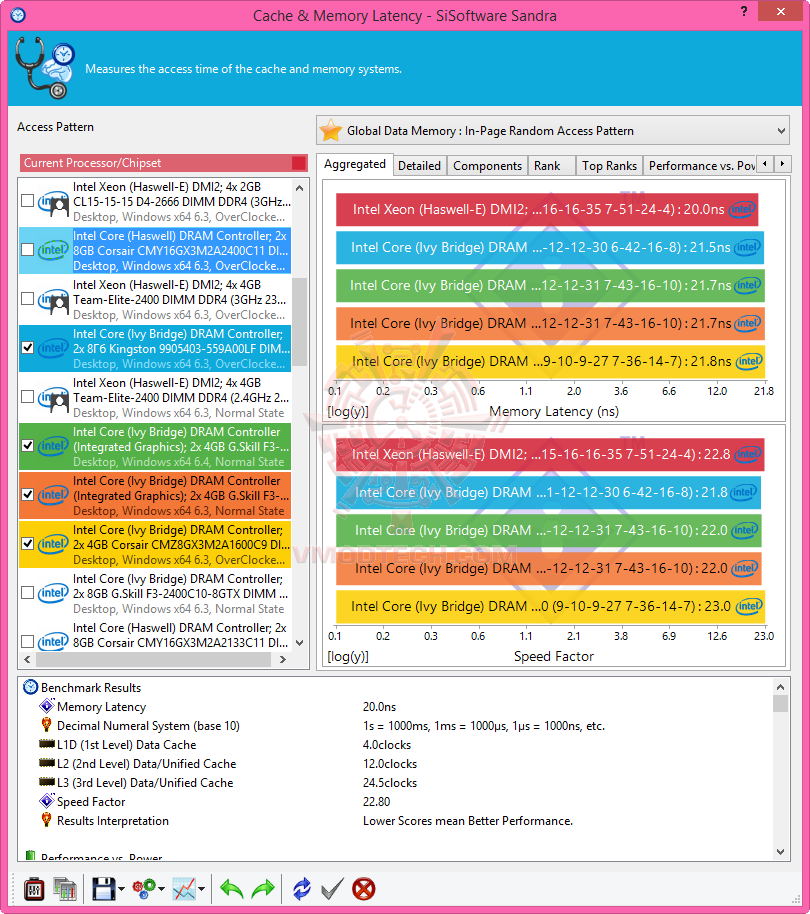Click the tab strip right scroll arrow
810x914 pixels.
(783, 164)
